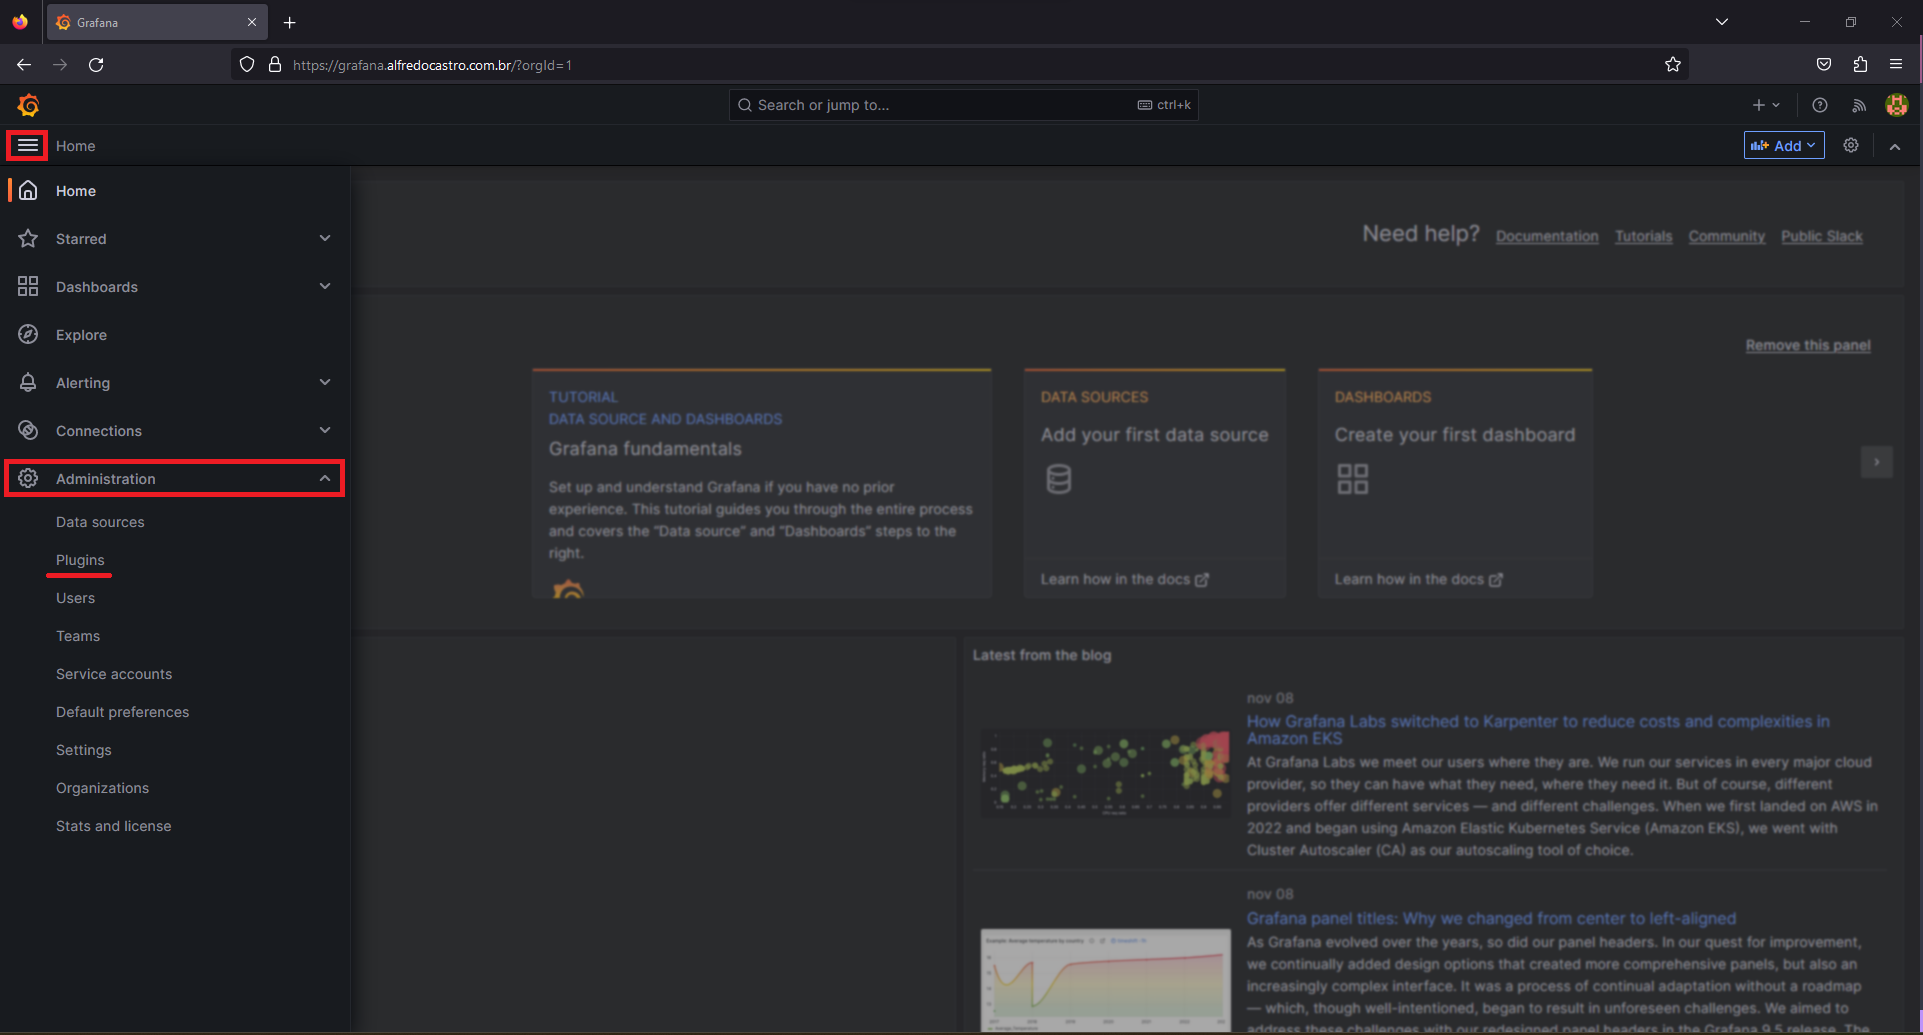Screen dimensions: 1923x1035
Task: Expand the Connections section chevron
Action: [x=325, y=430]
